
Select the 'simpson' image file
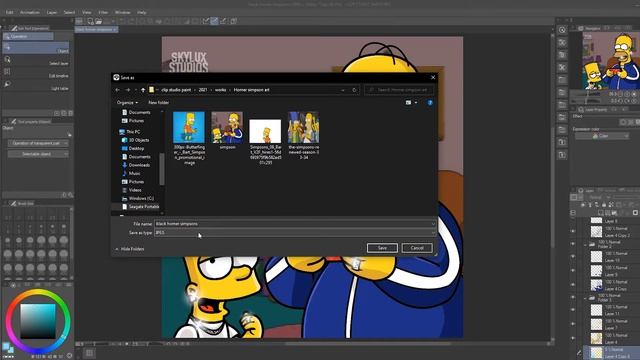tap(227, 131)
